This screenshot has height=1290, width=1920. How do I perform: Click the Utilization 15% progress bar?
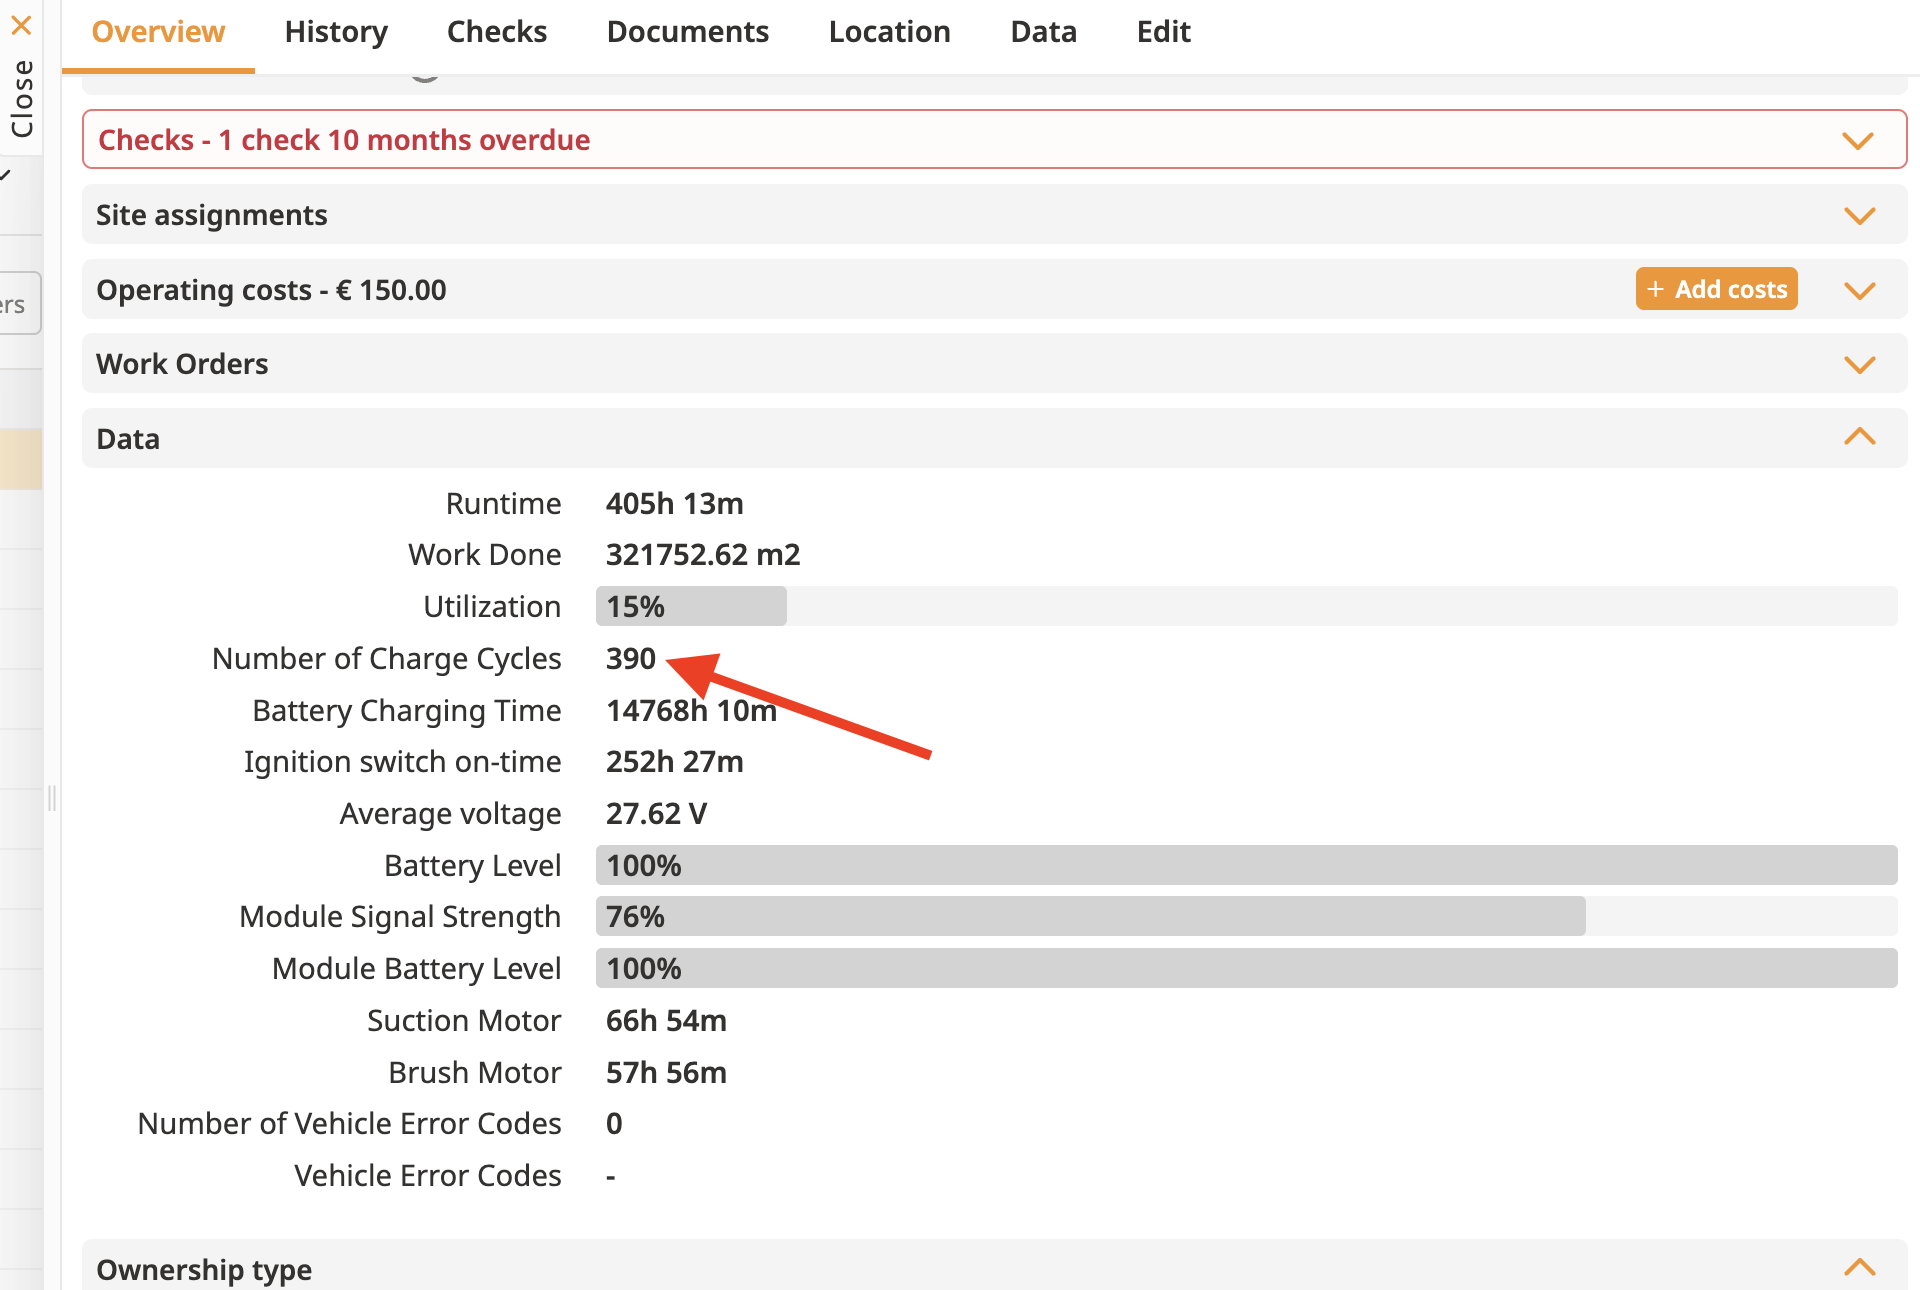691,606
